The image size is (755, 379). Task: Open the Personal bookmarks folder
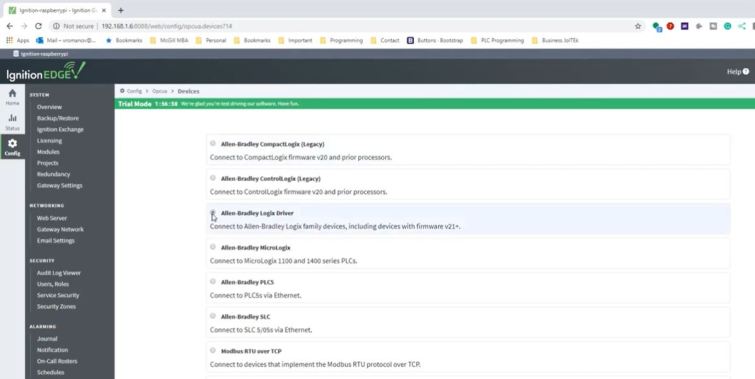(x=210, y=40)
